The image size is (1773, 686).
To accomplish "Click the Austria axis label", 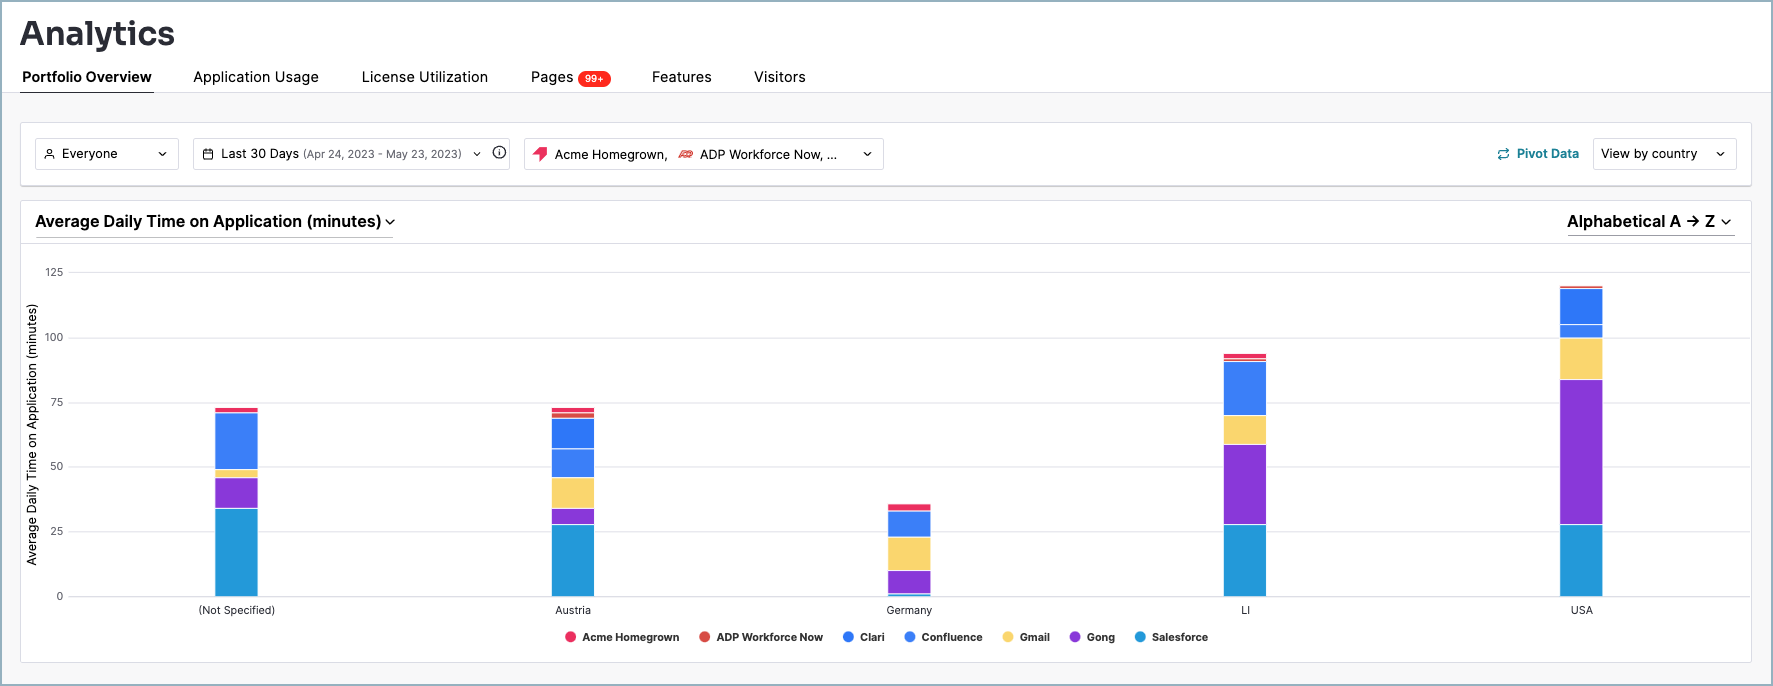I will click(573, 610).
